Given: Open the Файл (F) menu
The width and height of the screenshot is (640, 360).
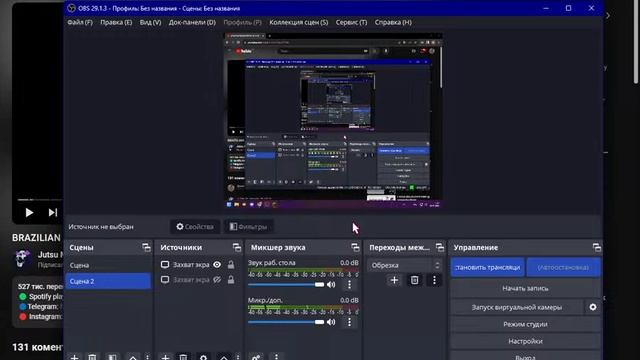Looking at the screenshot, I should click(x=80, y=22).
